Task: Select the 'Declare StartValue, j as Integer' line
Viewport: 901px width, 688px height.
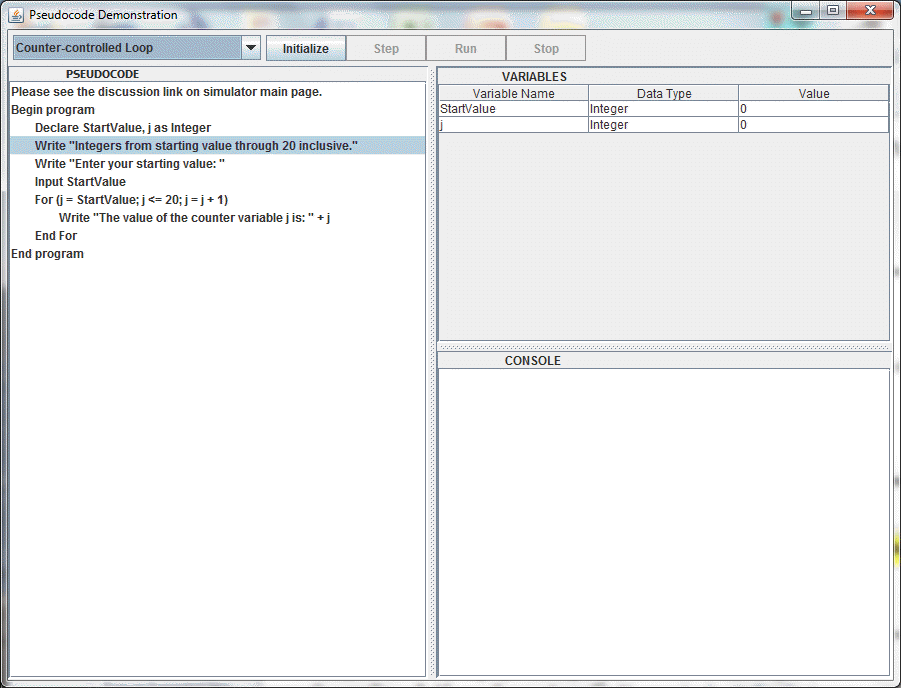Action: (x=122, y=128)
